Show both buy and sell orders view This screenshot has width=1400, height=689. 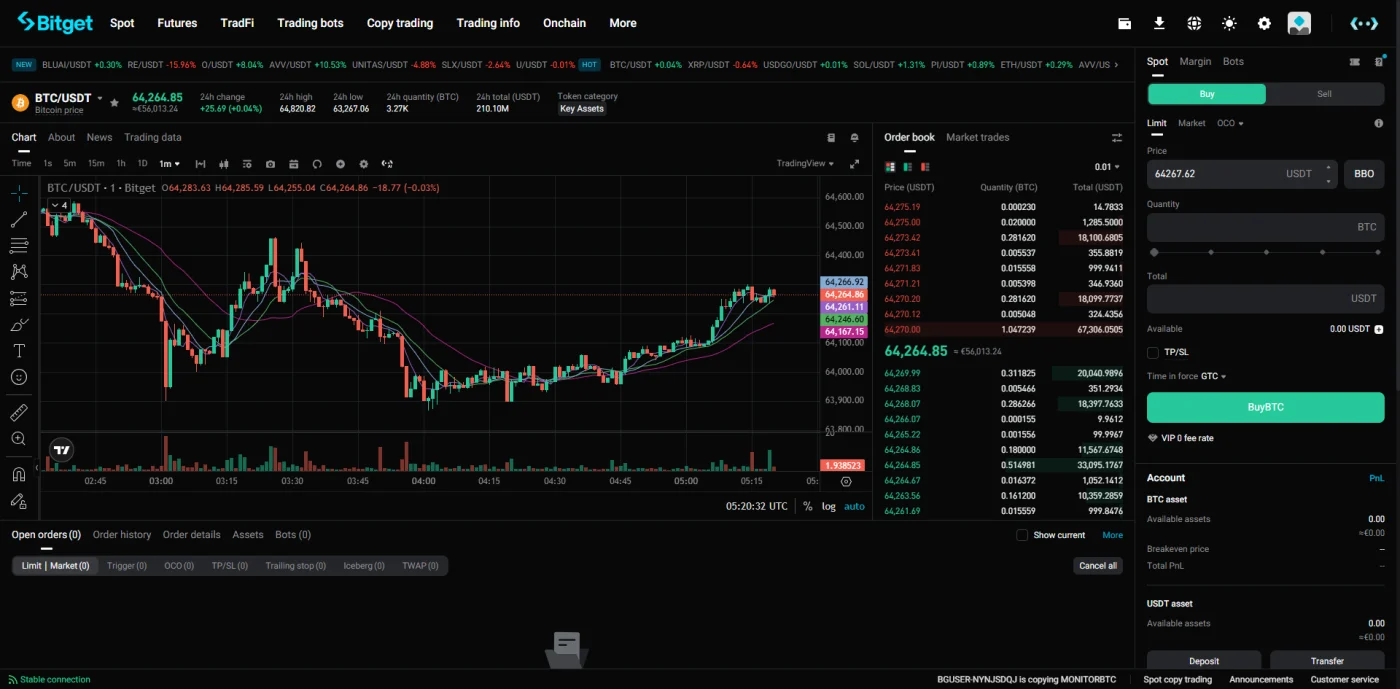[890, 167]
